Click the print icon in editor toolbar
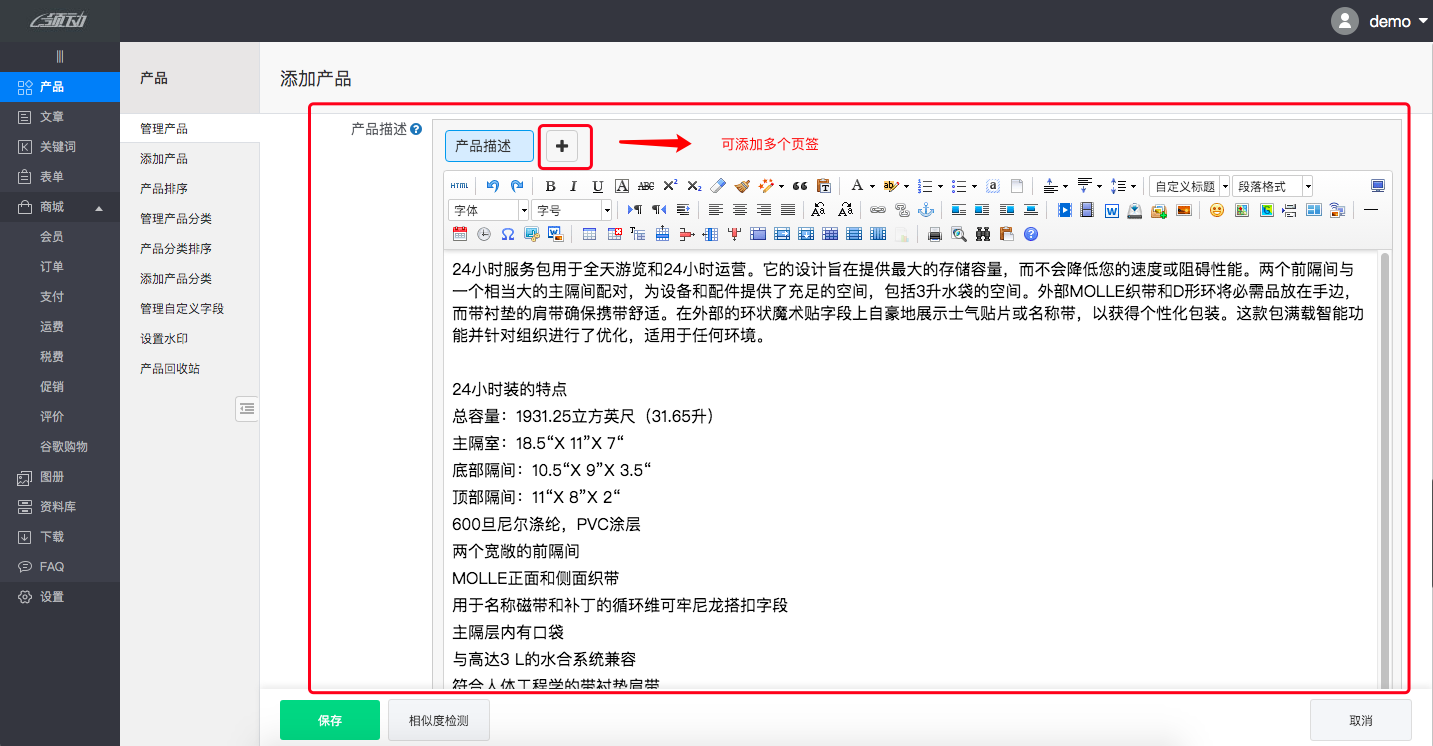The image size is (1433, 746). point(935,234)
